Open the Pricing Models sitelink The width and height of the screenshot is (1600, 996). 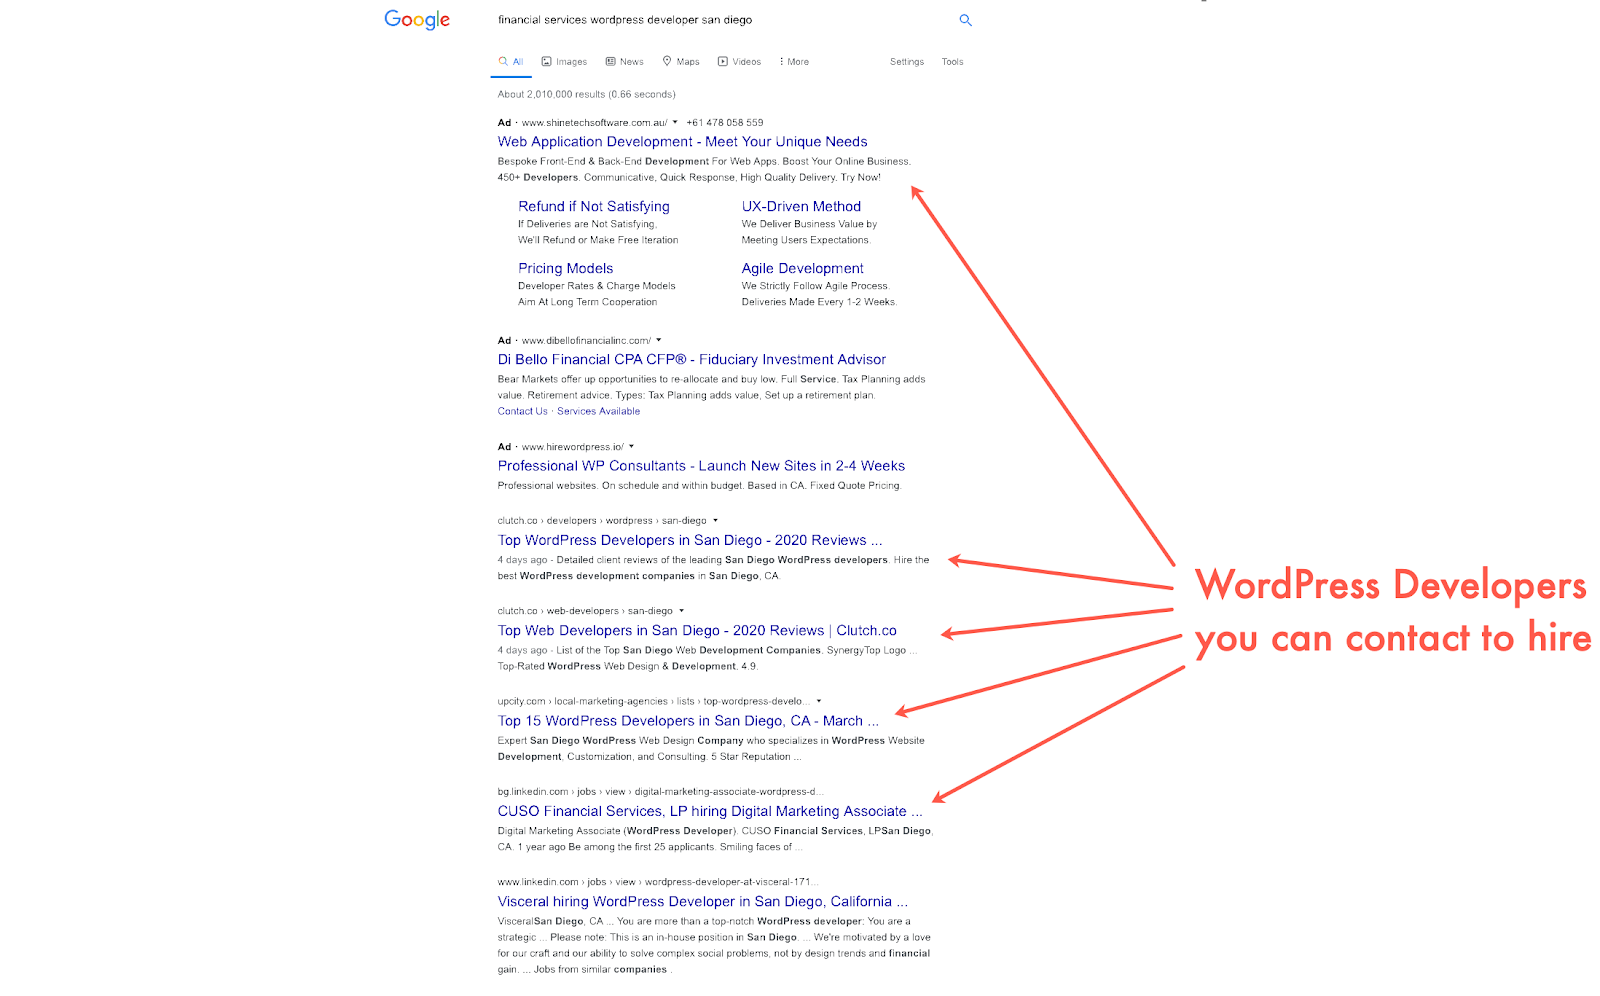[x=566, y=268]
